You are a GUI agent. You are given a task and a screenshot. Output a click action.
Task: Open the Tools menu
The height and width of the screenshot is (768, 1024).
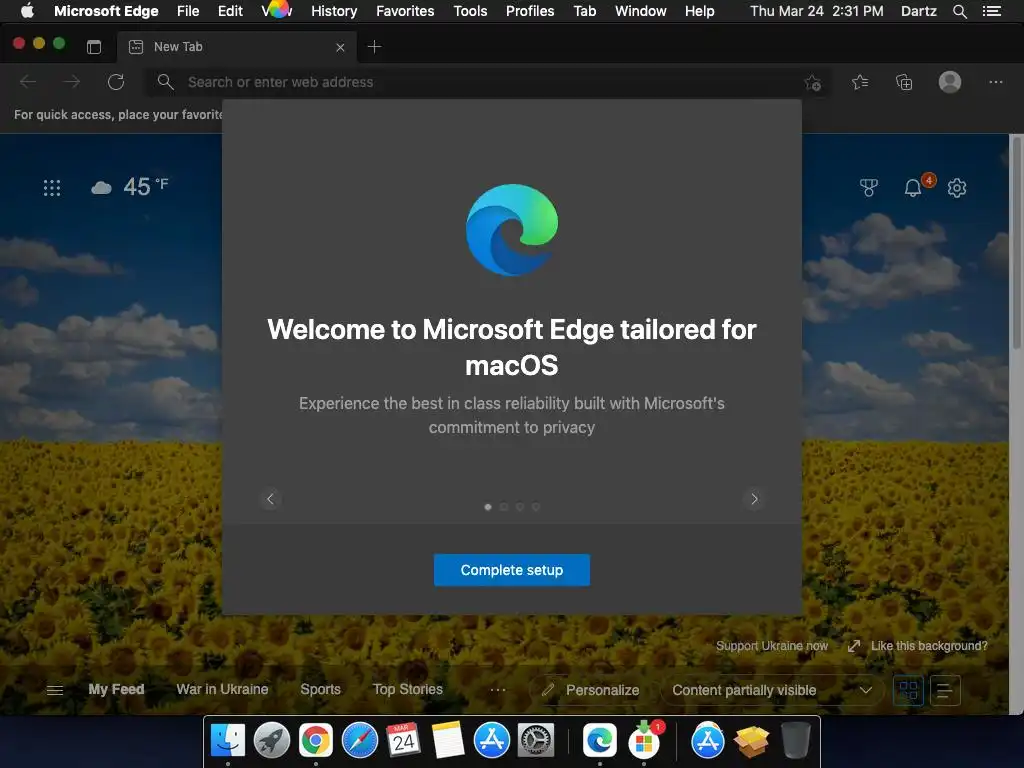(470, 11)
